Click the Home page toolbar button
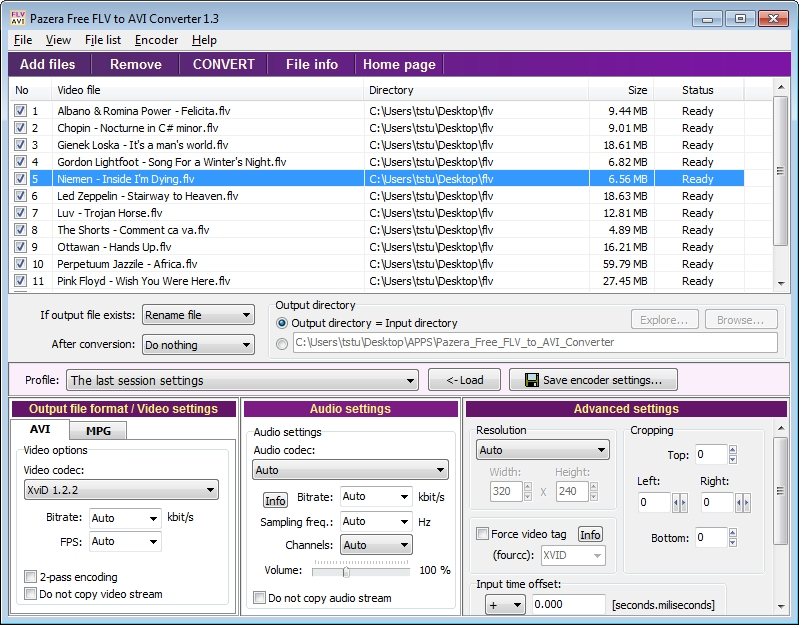Image resolution: width=802 pixels, height=628 pixels. [x=399, y=64]
